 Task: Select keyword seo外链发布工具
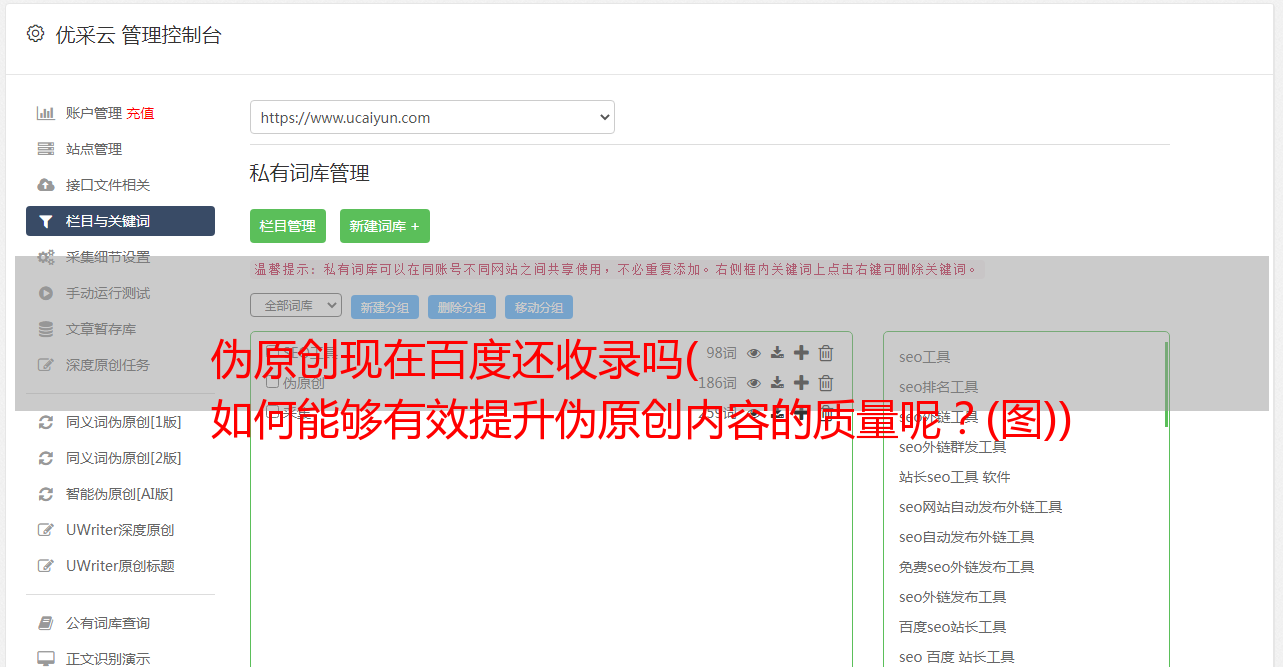[953, 597]
